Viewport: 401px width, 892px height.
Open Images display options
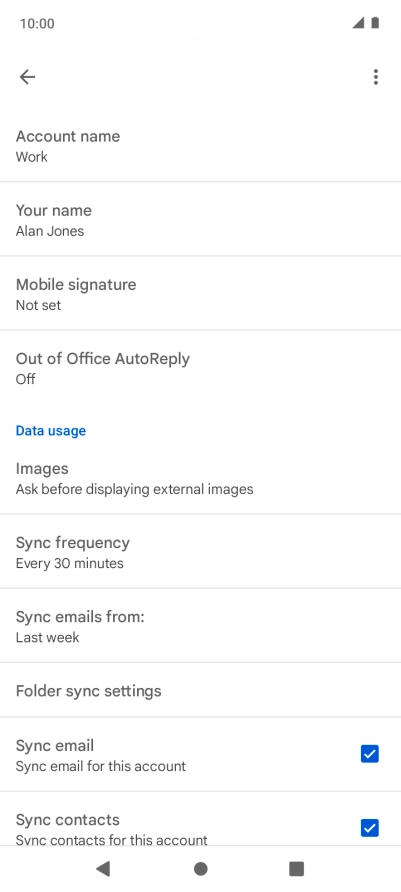pos(200,478)
